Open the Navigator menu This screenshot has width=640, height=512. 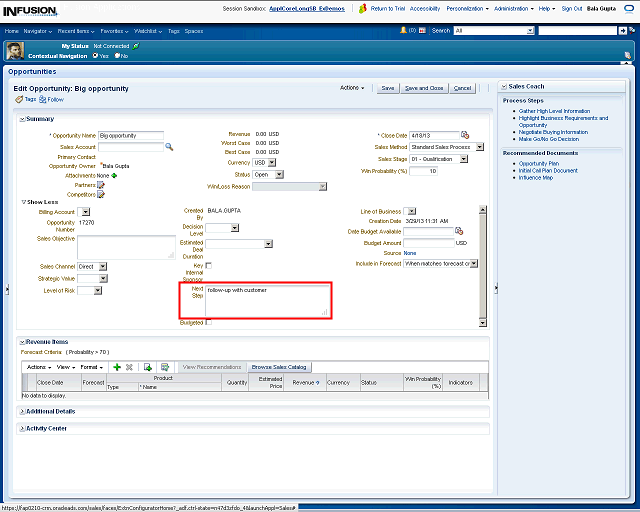pyautogui.click(x=39, y=30)
